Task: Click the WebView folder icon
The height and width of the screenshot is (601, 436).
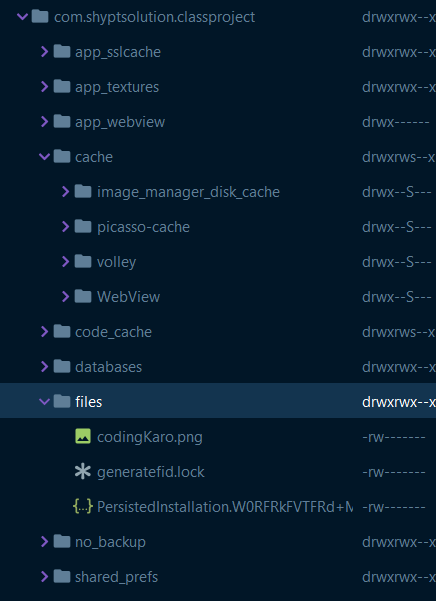Action: click(83, 296)
